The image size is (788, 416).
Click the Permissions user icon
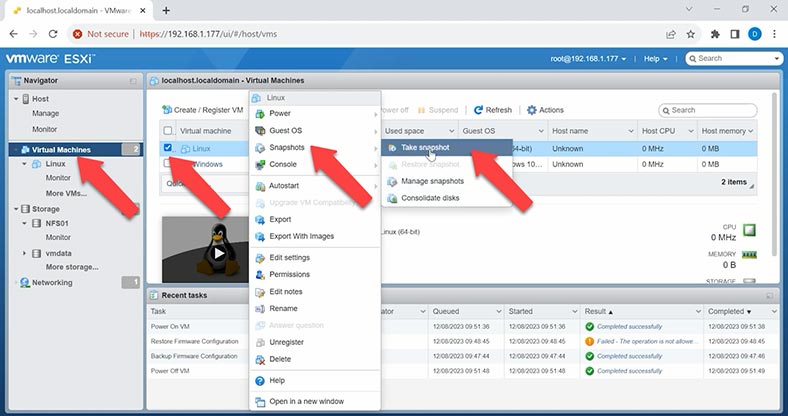[x=260, y=275]
